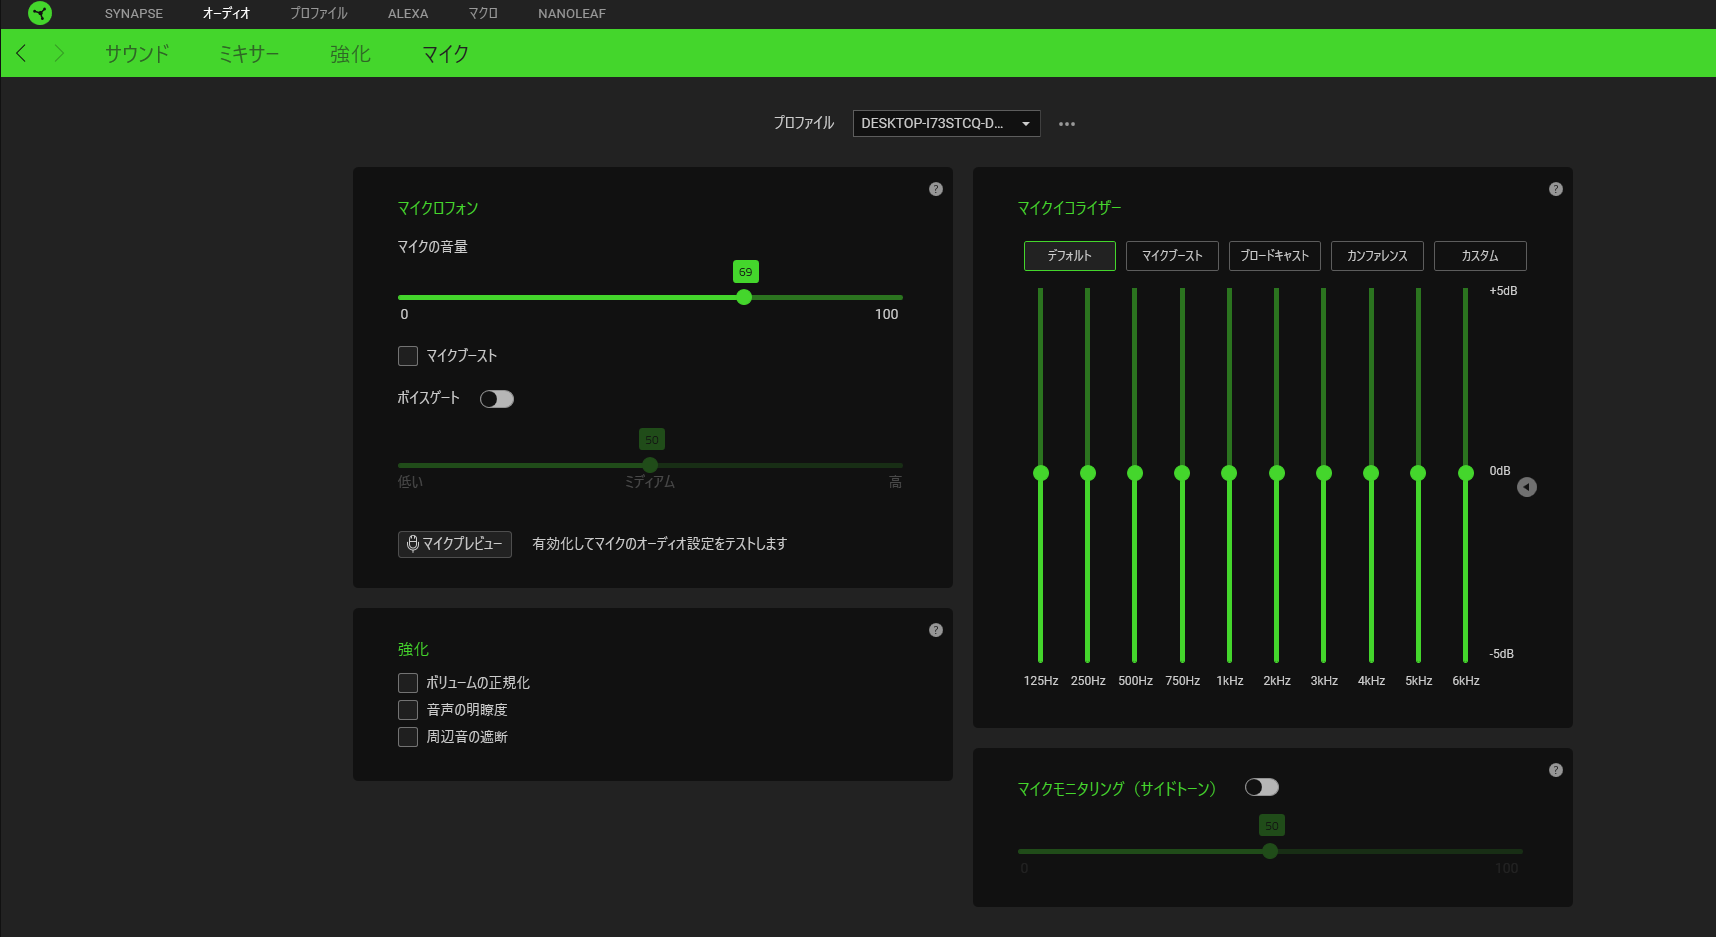Go forward with the right arrow

coord(59,53)
